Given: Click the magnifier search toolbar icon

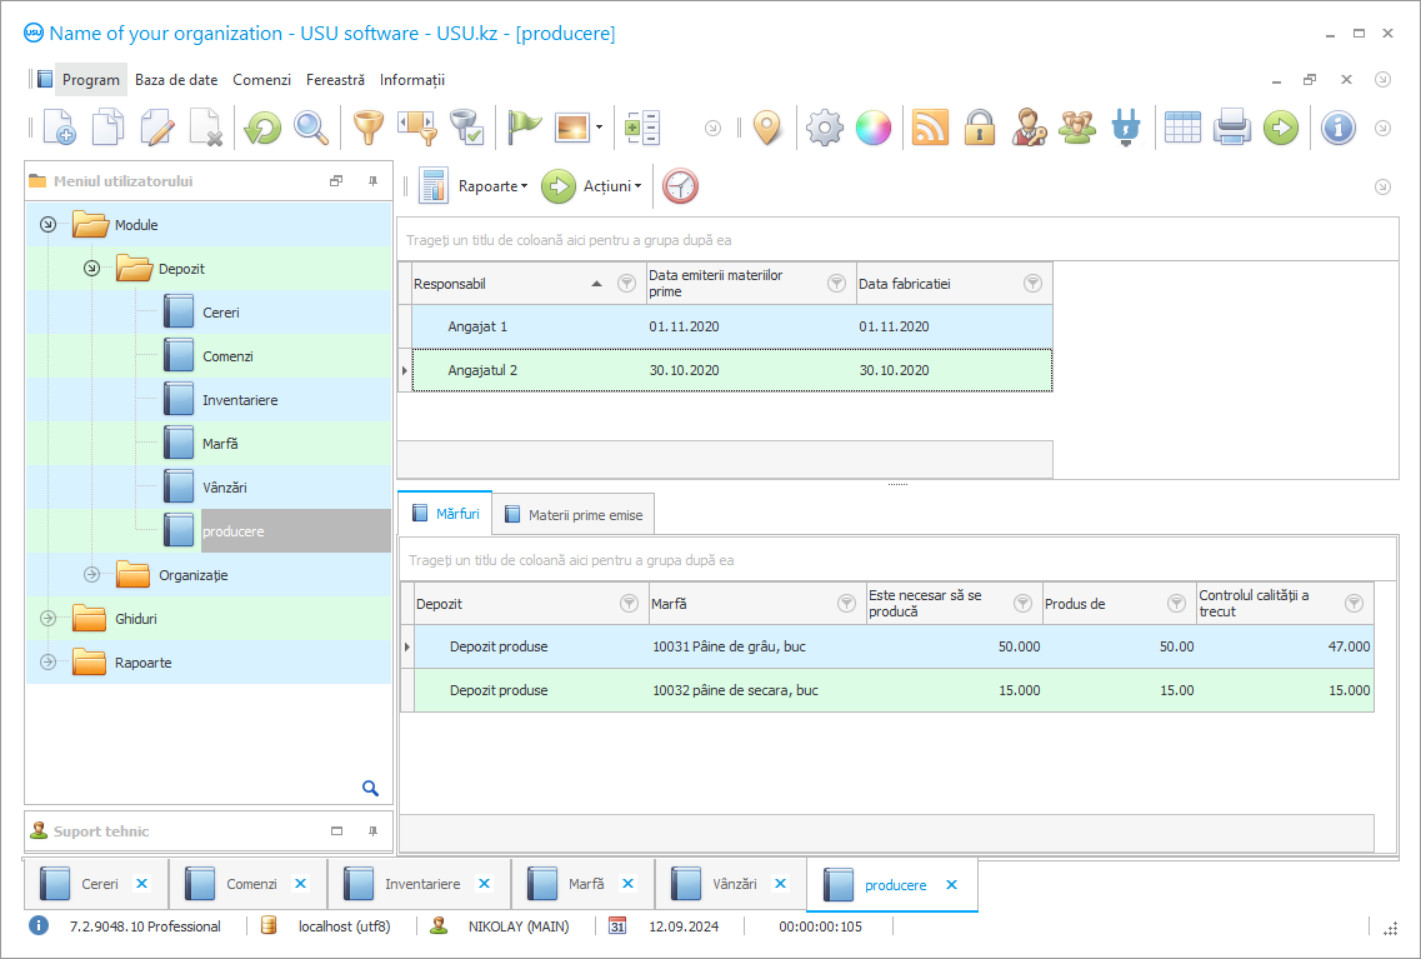Looking at the screenshot, I should pos(311,128).
